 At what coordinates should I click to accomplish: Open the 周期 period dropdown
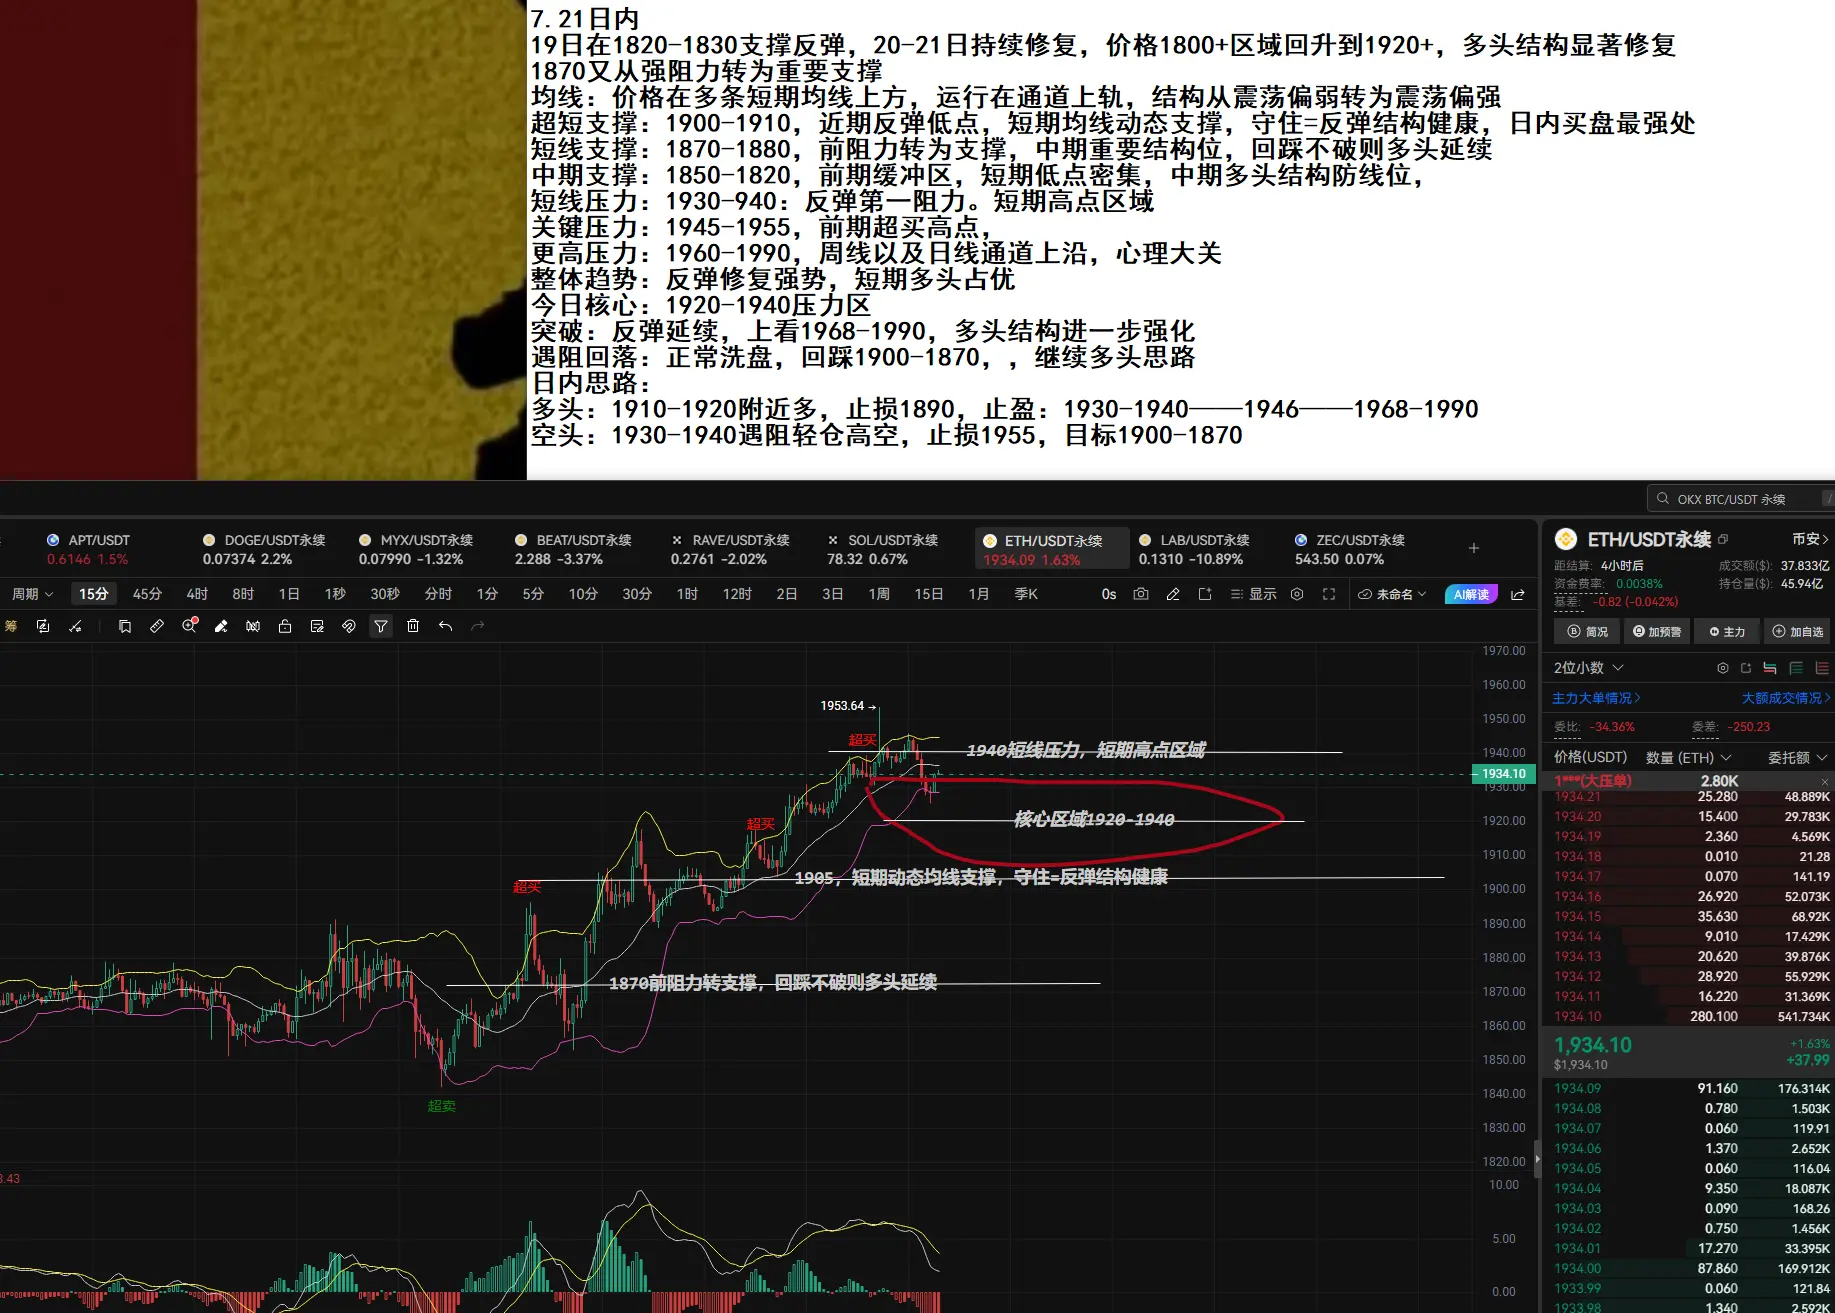point(32,594)
